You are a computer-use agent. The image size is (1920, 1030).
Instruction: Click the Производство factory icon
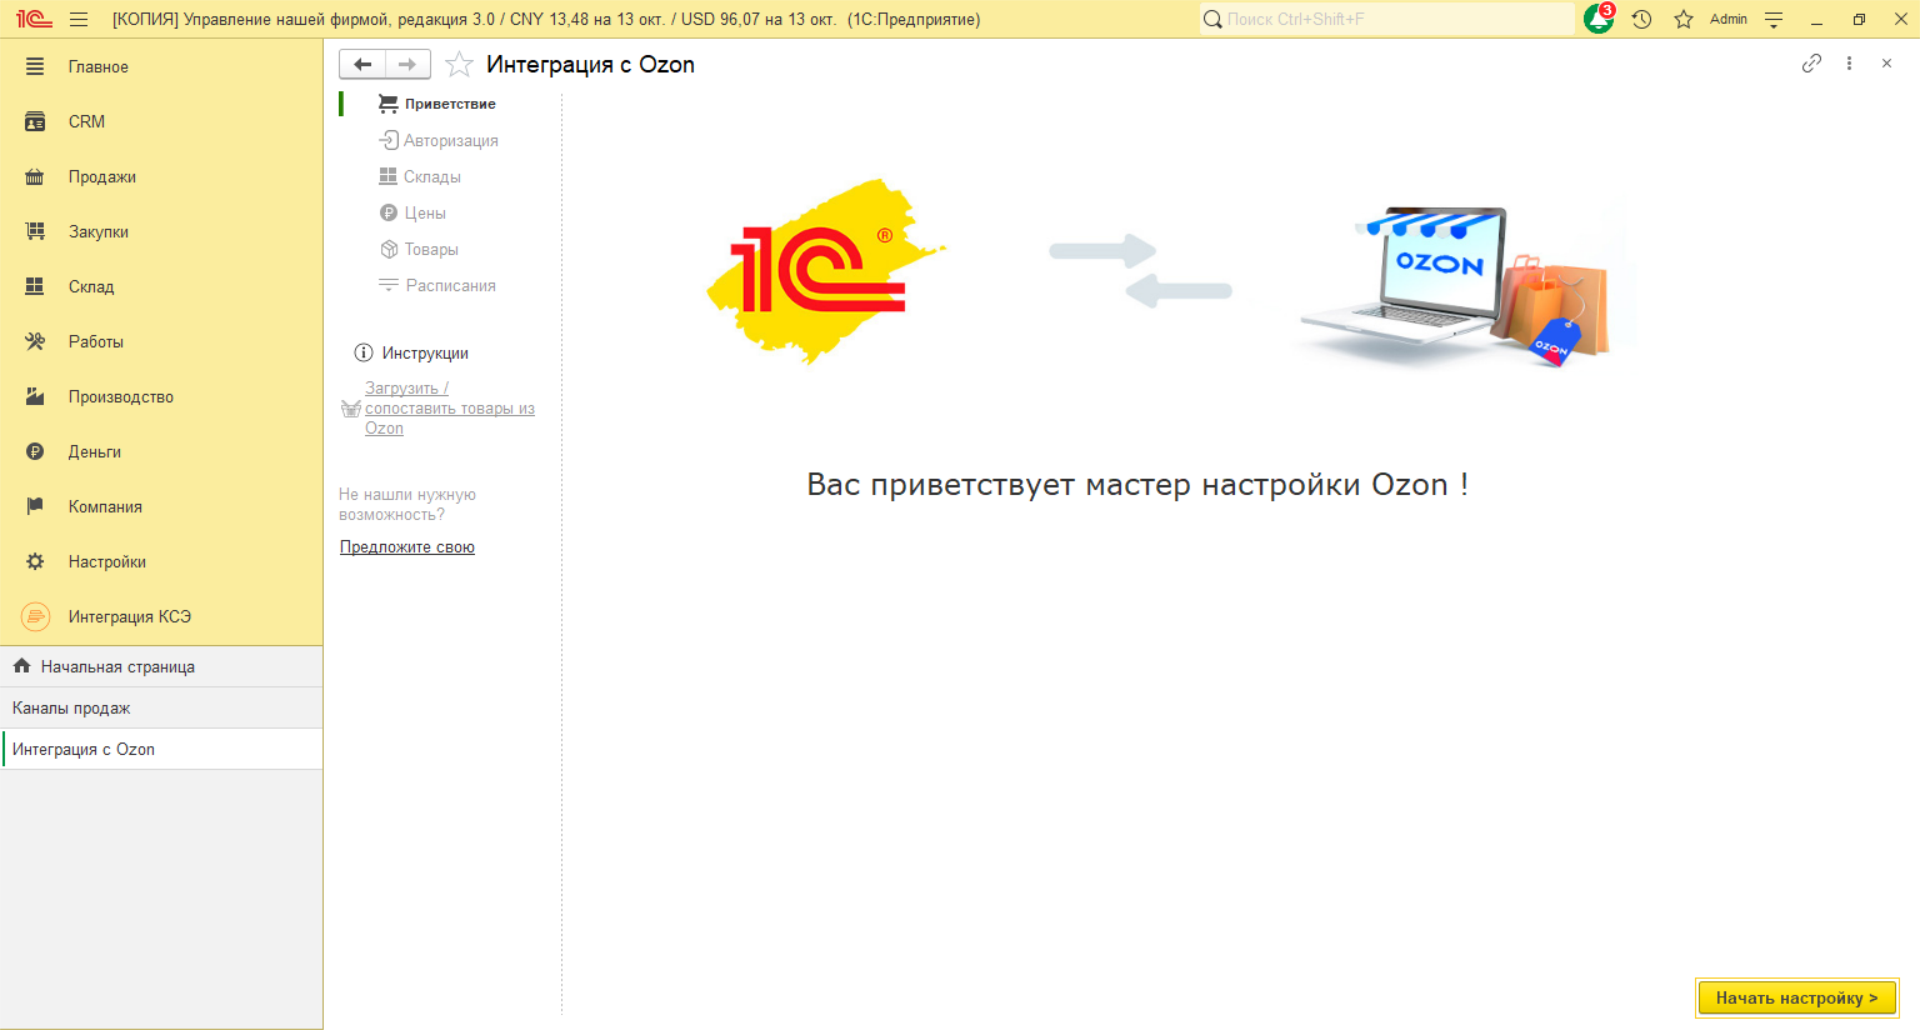35,397
